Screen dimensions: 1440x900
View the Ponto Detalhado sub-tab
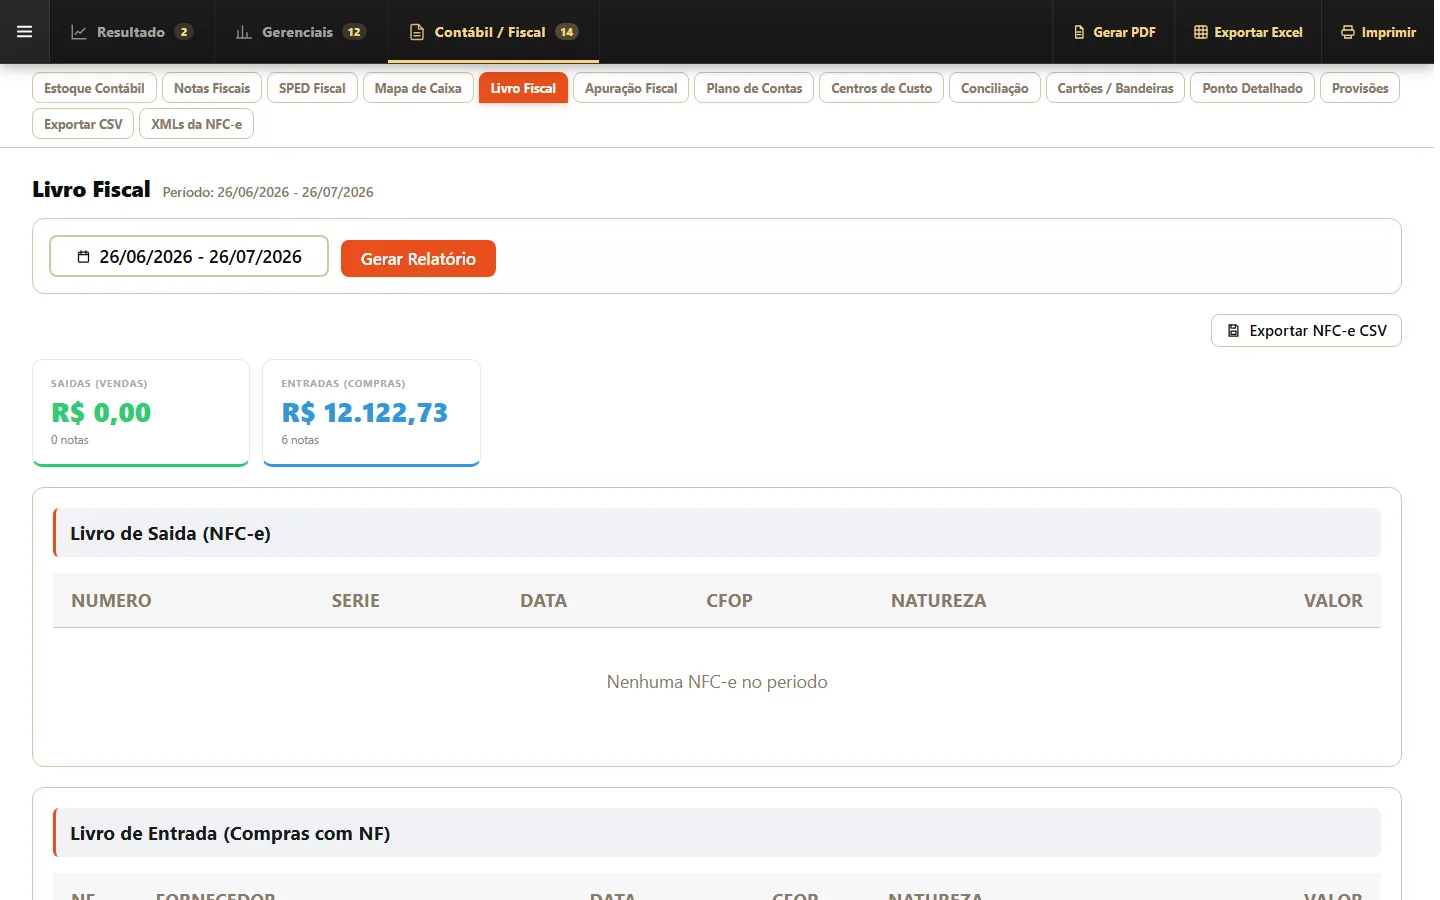[x=1252, y=88]
